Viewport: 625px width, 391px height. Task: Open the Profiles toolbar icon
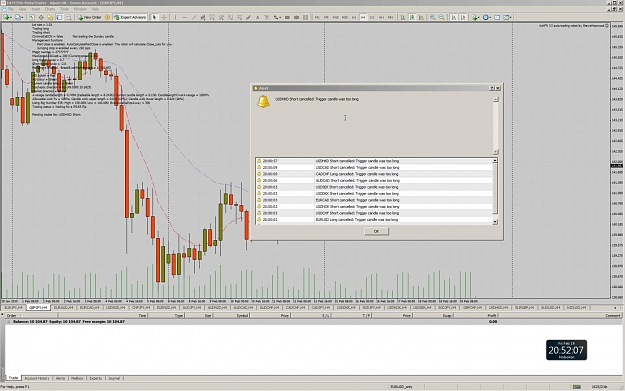[x=18, y=17]
